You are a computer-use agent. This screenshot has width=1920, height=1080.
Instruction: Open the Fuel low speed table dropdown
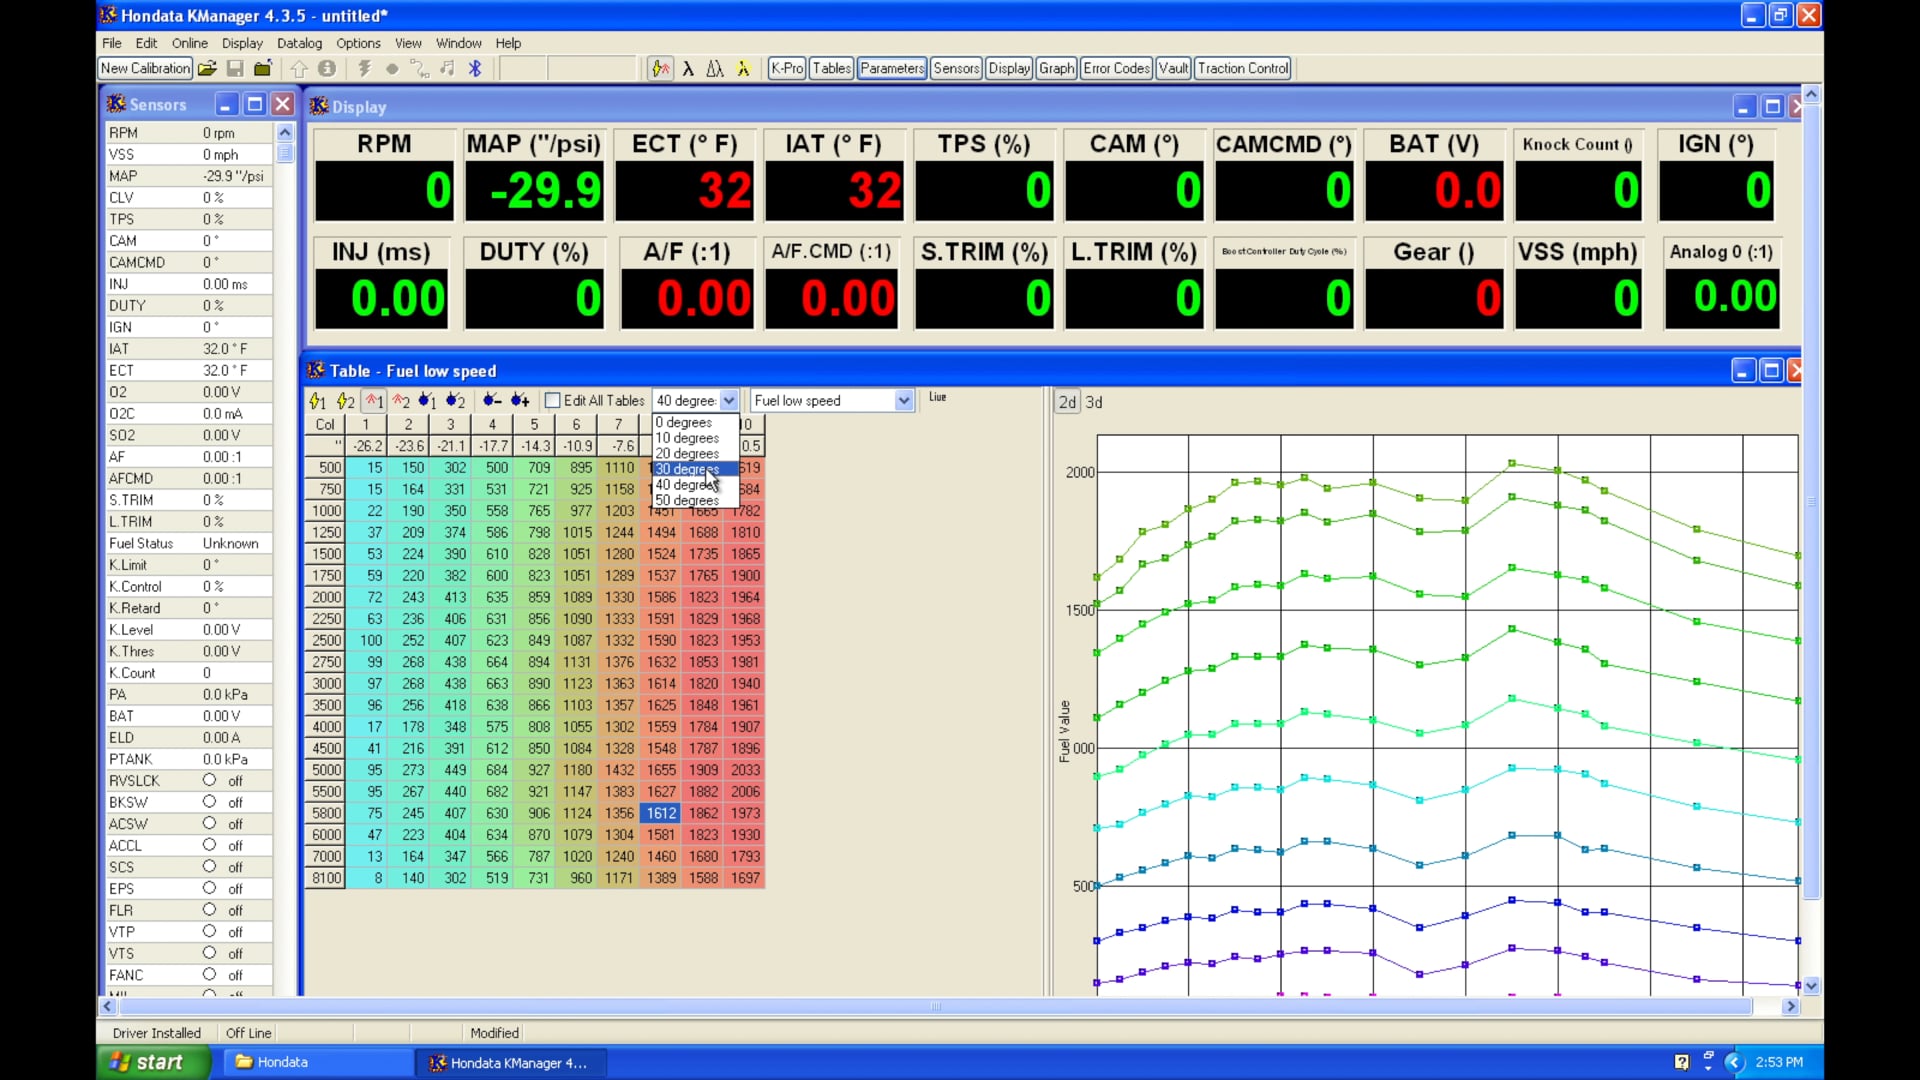tap(903, 400)
